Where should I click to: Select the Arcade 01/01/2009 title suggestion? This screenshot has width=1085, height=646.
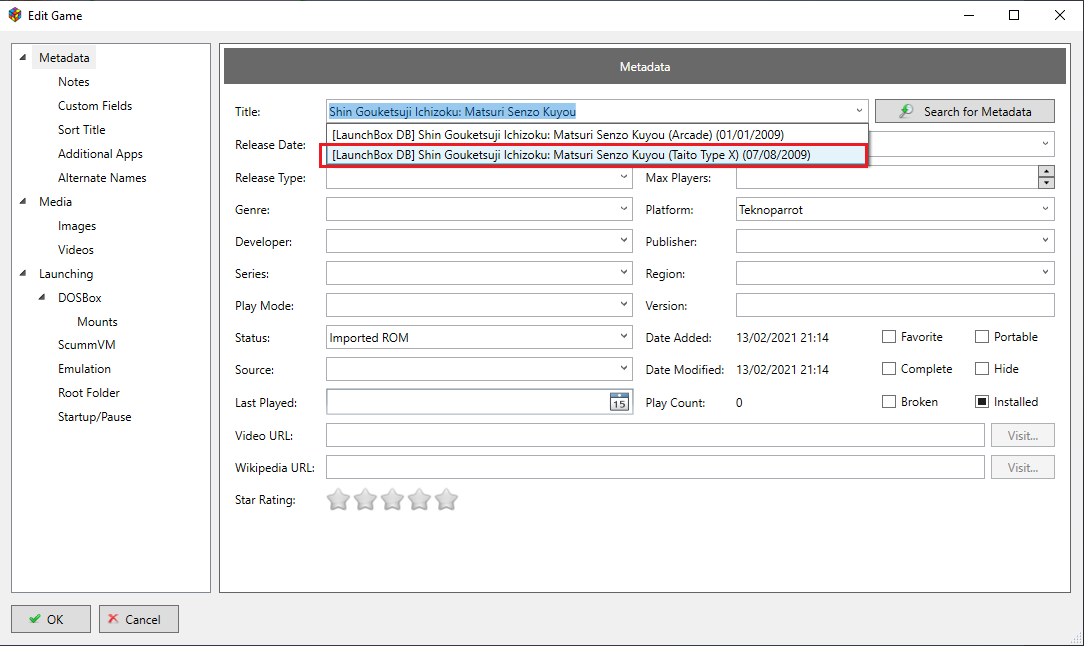[597, 134]
